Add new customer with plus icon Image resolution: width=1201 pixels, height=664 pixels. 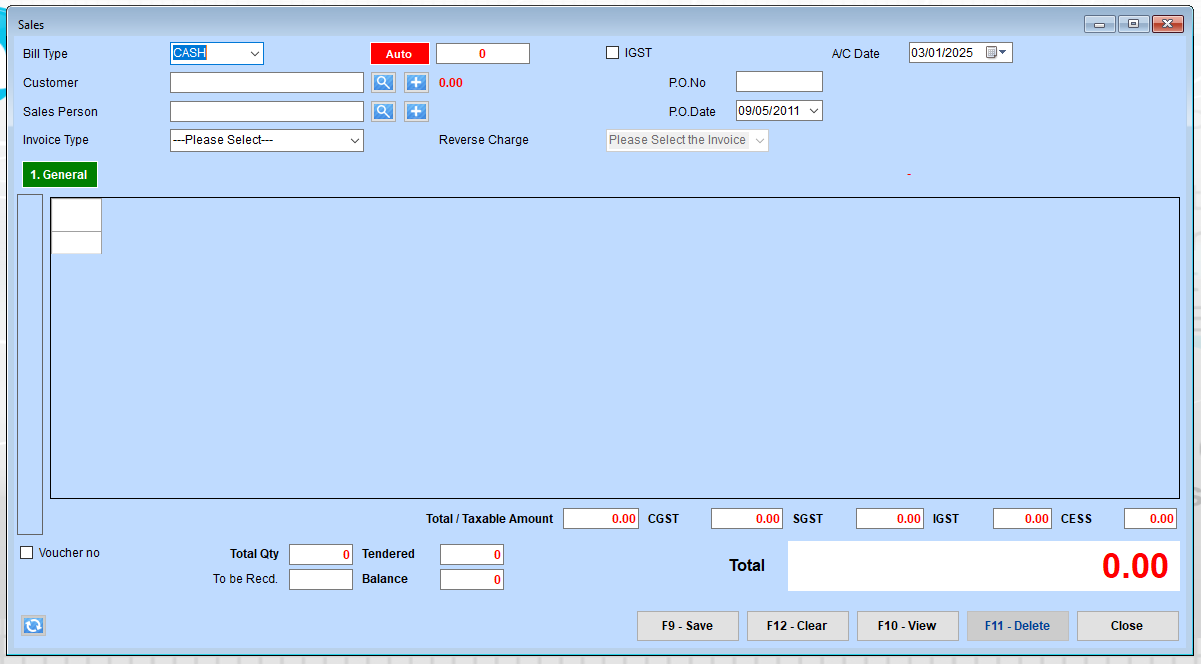click(x=417, y=83)
